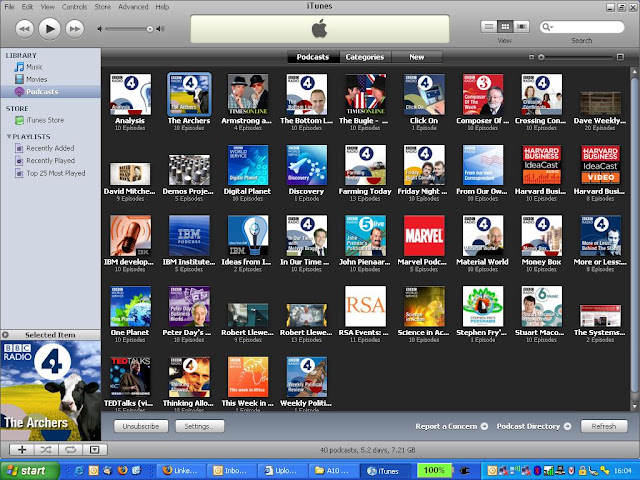Open the Controls menu

[74, 7]
